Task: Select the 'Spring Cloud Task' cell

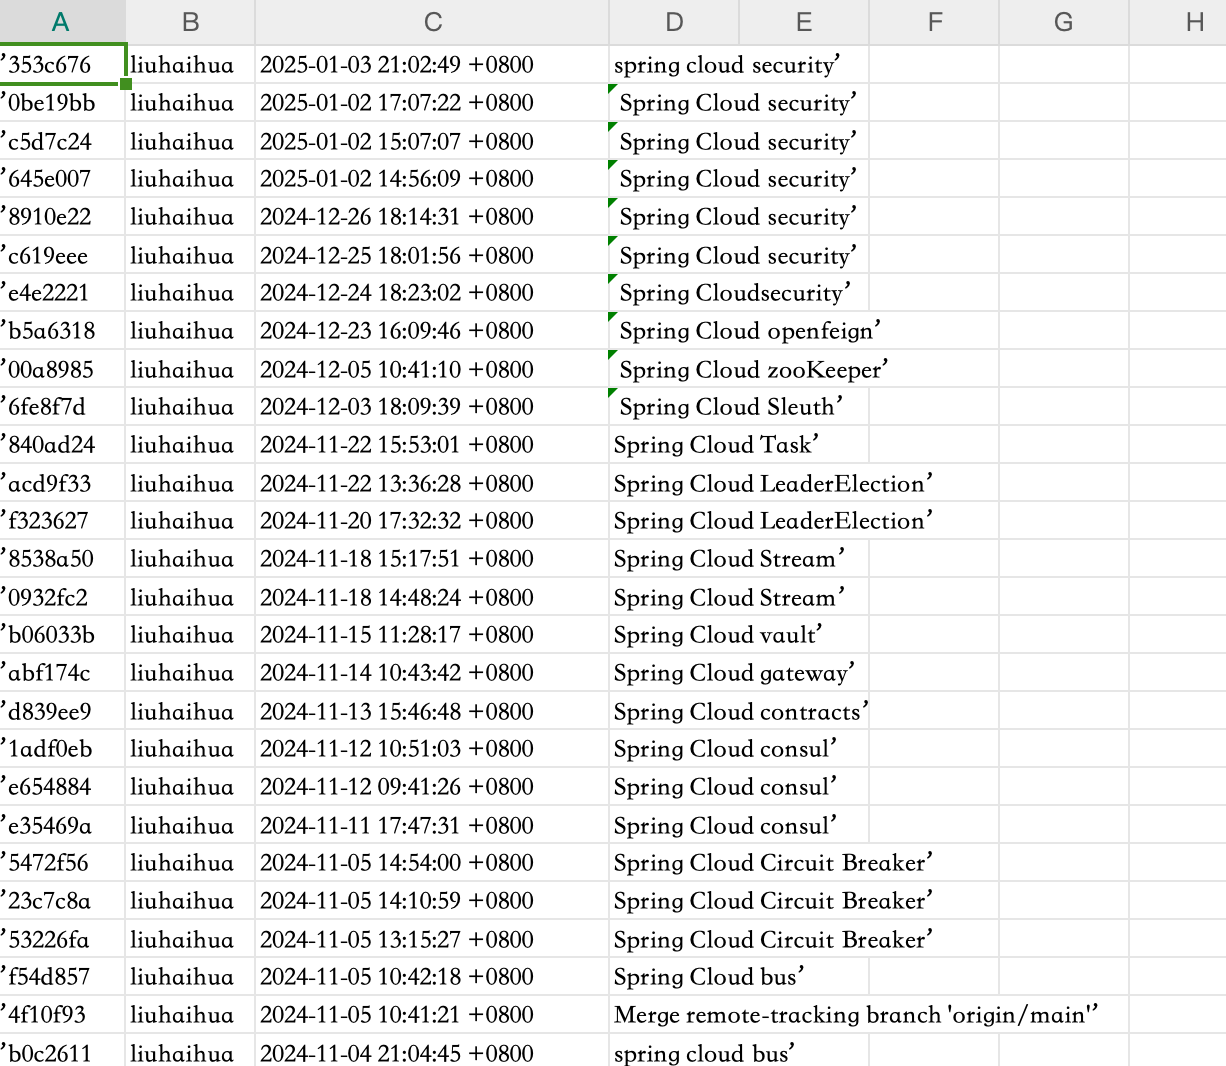Action: point(674,445)
